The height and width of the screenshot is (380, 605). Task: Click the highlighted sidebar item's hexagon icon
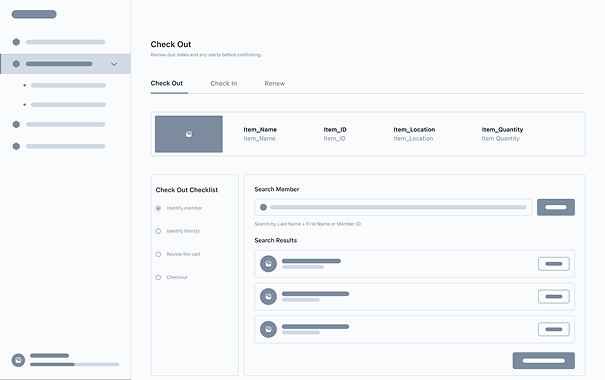(16, 64)
